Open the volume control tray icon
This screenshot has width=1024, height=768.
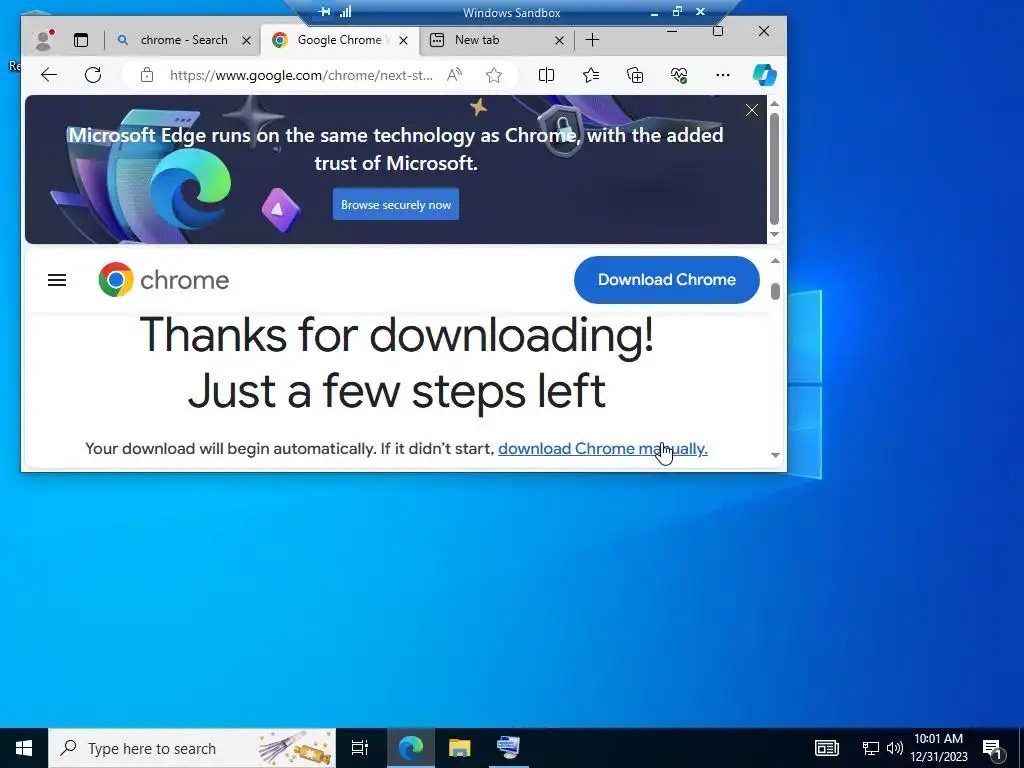click(895, 748)
